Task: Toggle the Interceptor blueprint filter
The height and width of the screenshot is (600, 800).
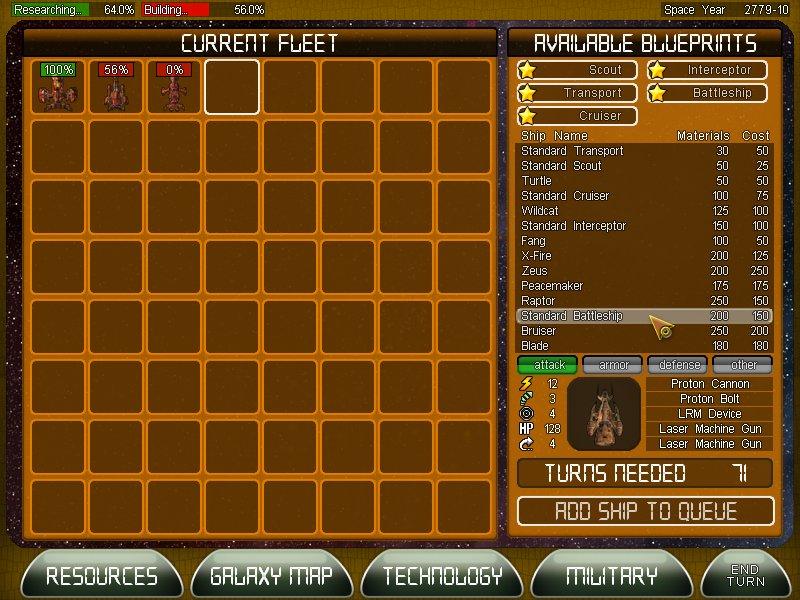Action: [707, 70]
